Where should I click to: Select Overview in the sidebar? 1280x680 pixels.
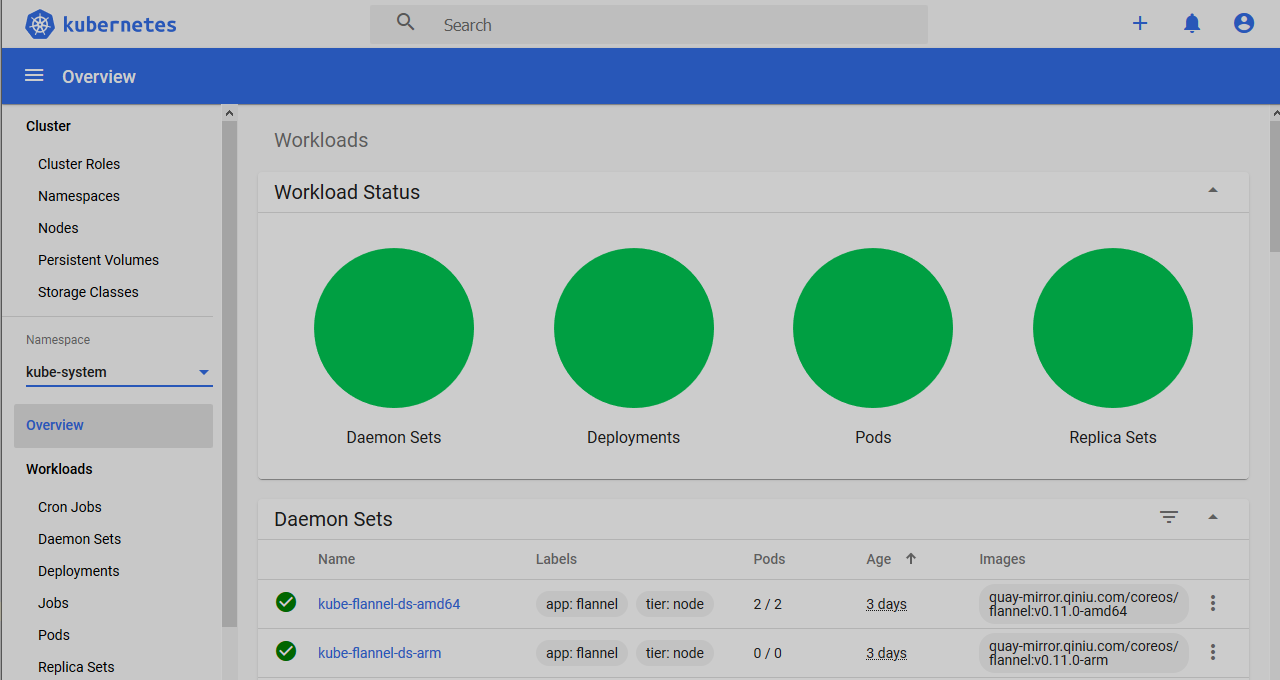point(113,425)
